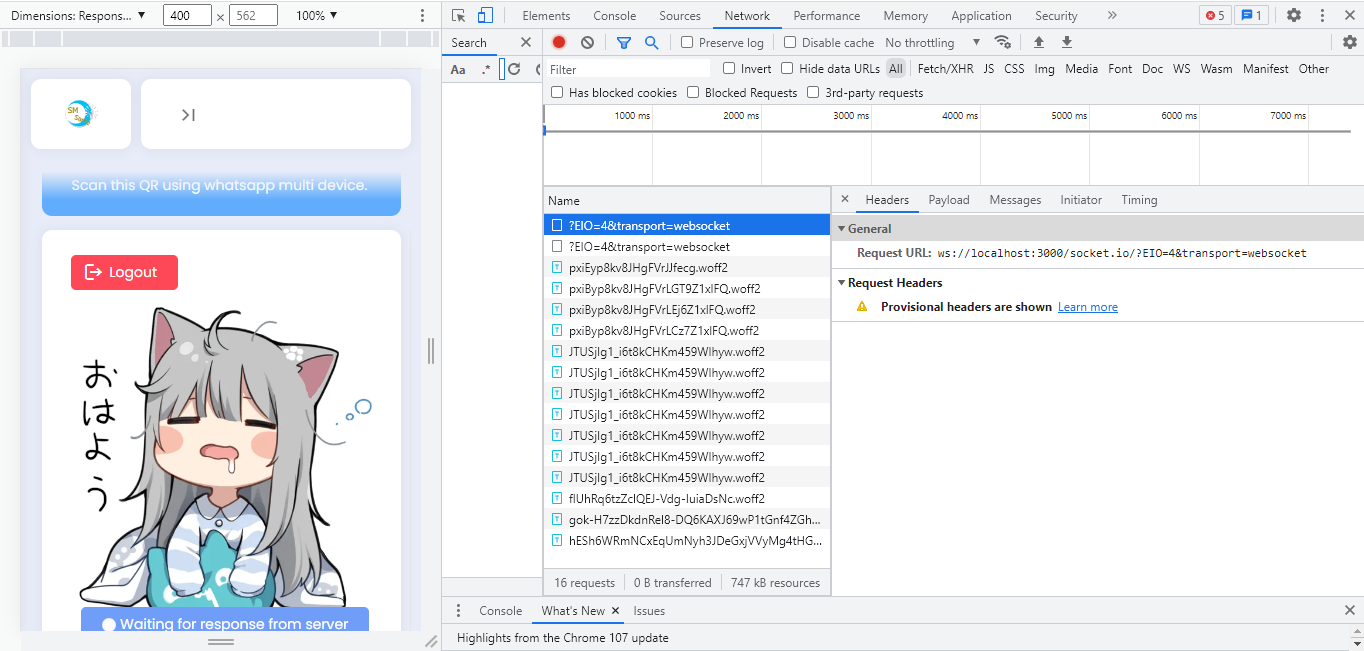Open network conditions wifi icon
The height and width of the screenshot is (651, 1364).
[x=1002, y=43]
